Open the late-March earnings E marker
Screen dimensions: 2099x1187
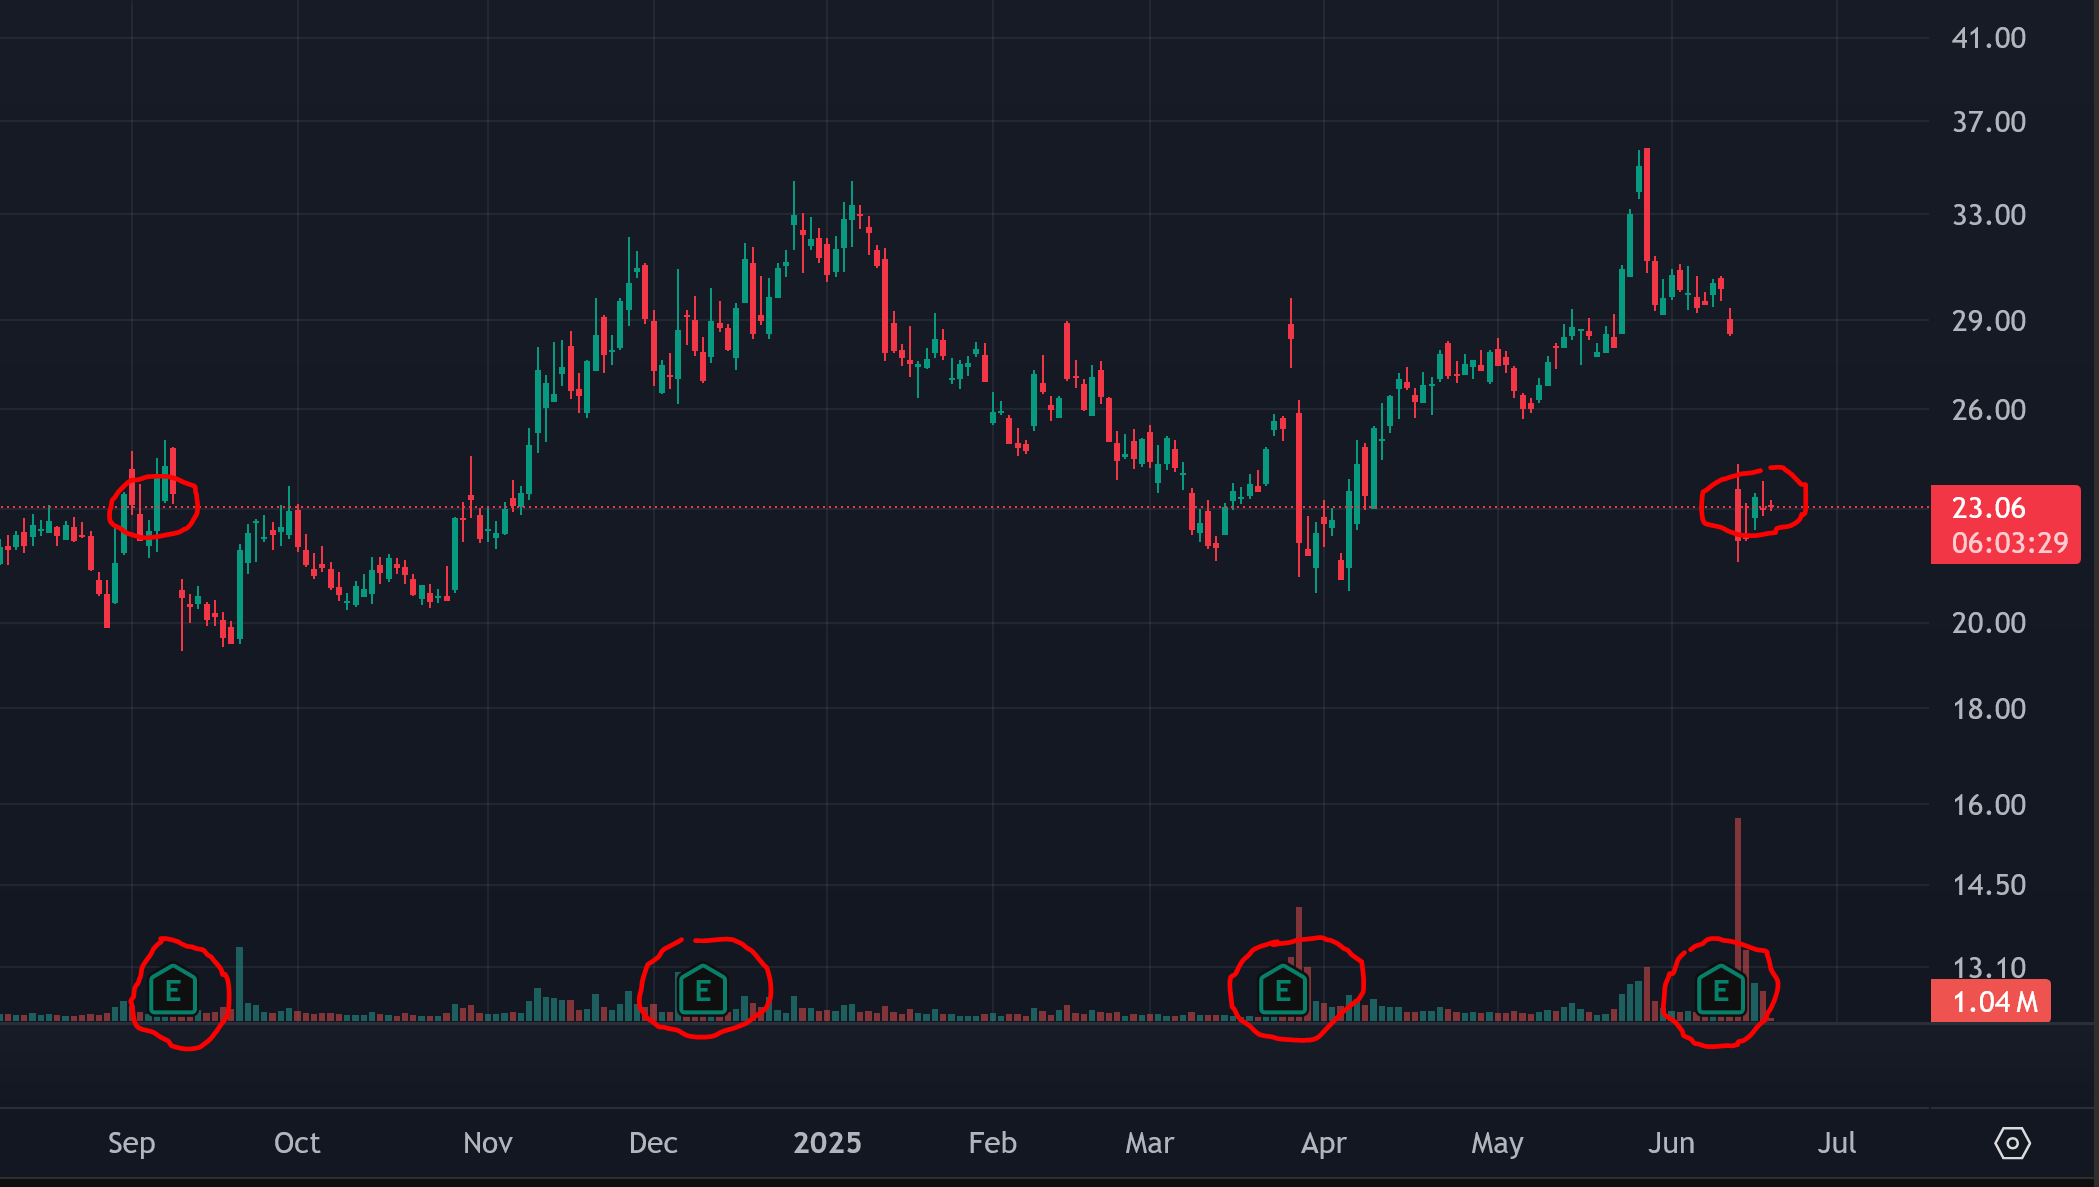point(1283,991)
